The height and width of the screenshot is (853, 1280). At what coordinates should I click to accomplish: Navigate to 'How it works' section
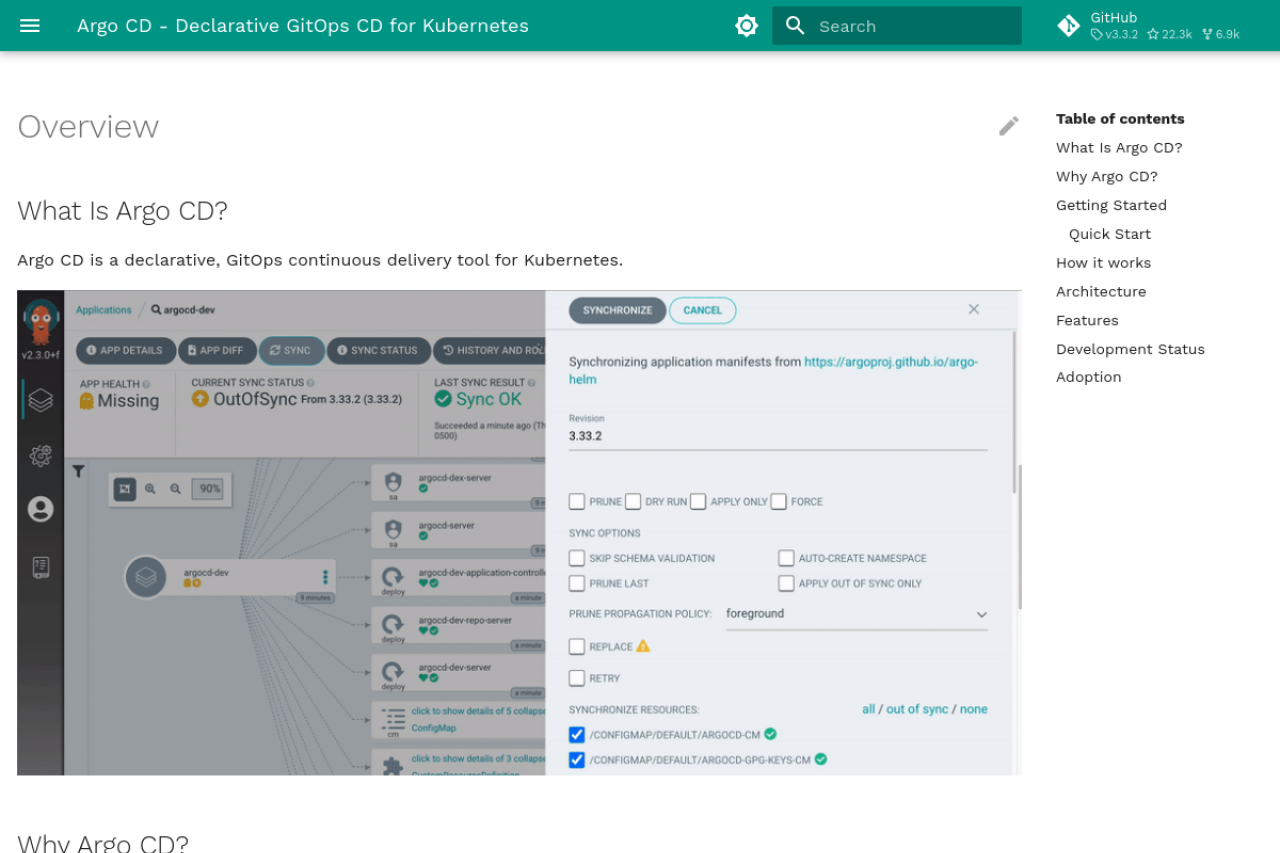click(1103, 263)
